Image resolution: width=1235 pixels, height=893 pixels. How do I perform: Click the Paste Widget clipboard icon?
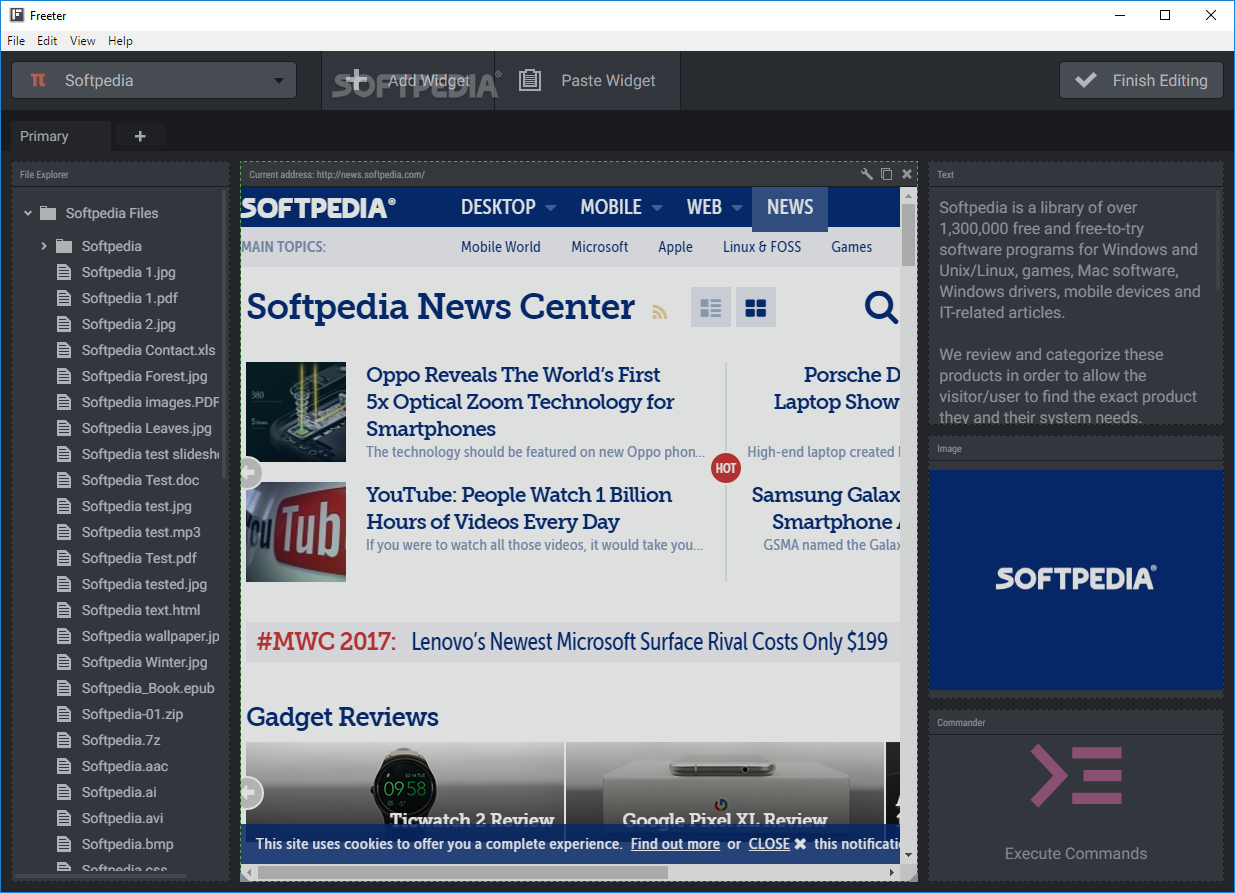tap(530, 81)
